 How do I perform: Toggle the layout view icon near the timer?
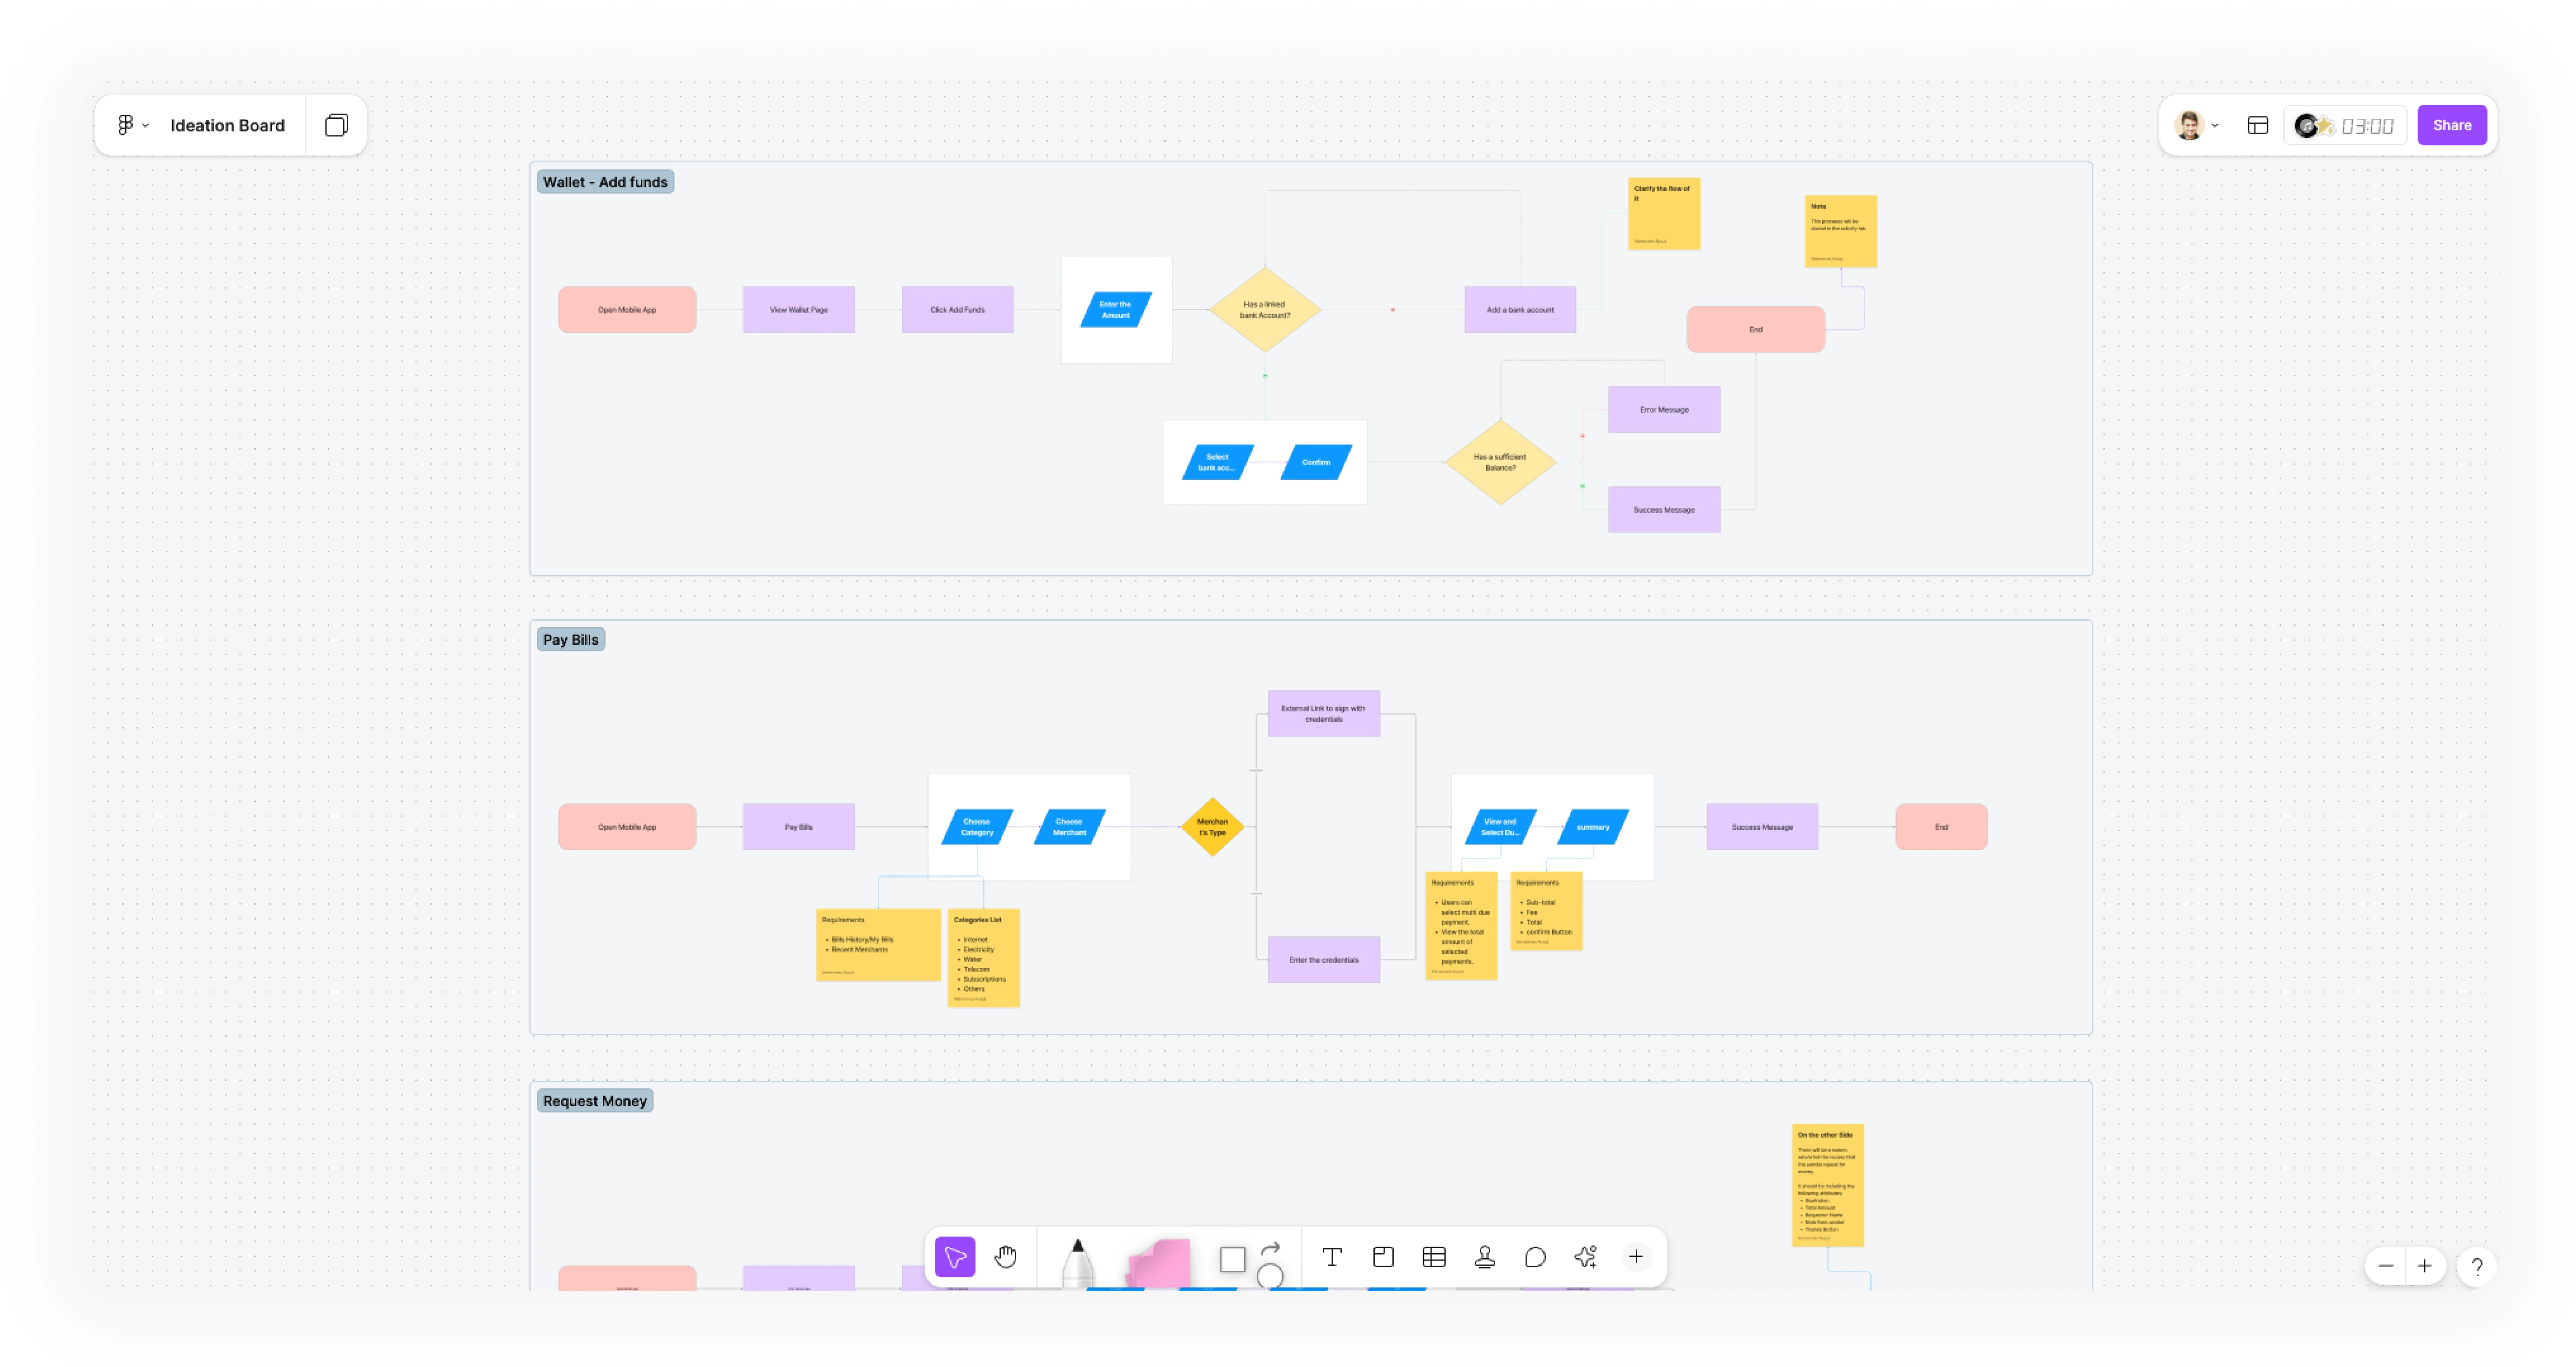coord(2257,125)
